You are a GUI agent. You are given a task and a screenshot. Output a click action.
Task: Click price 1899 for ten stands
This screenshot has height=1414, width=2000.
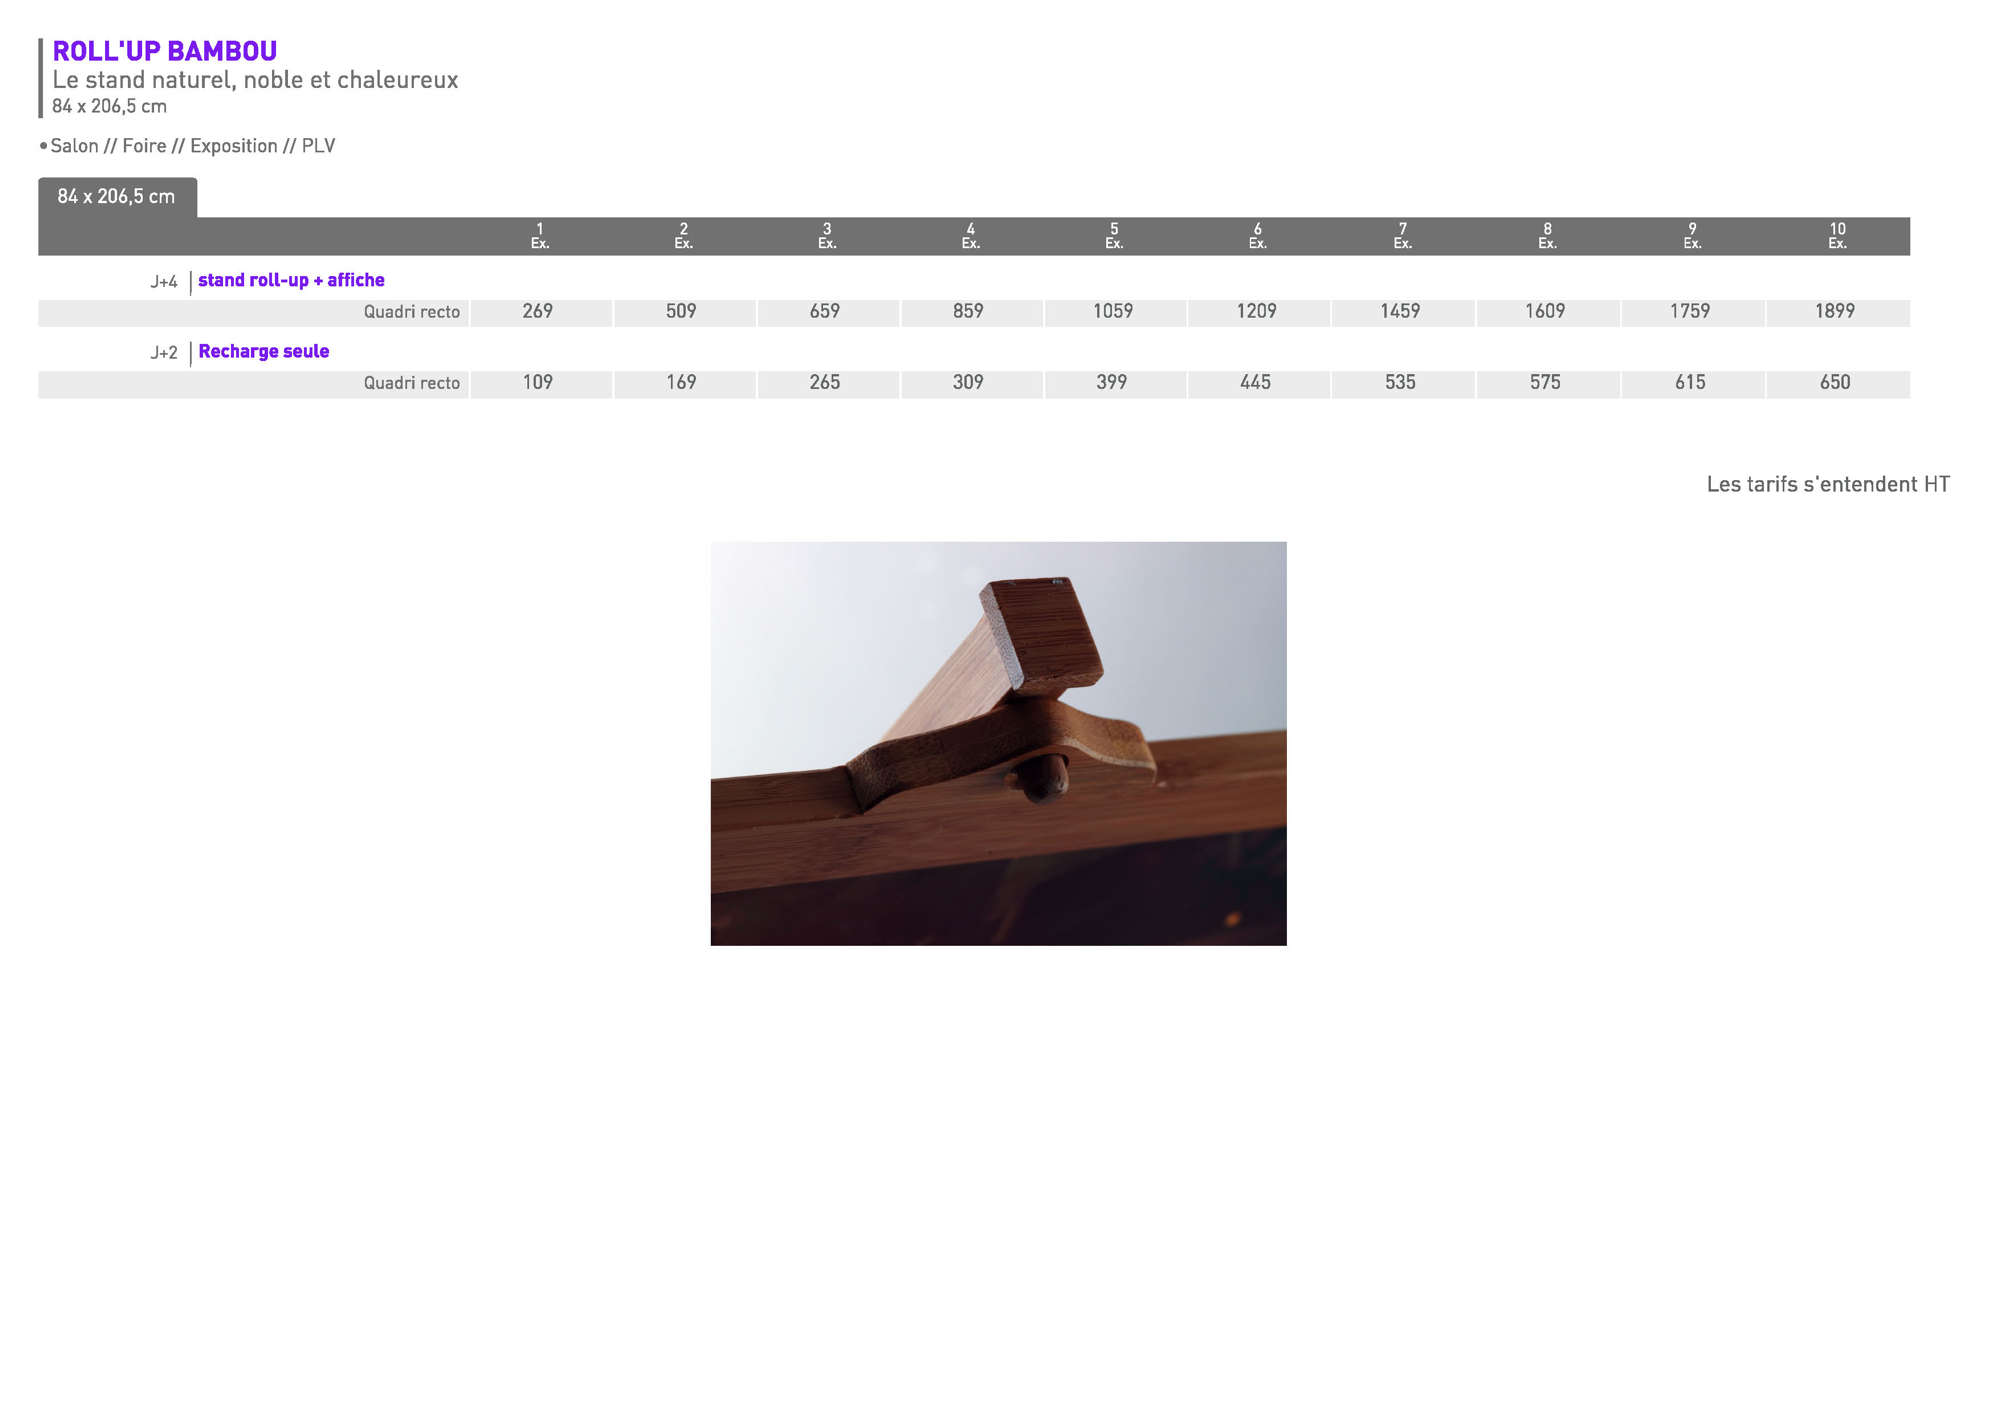(x=1835, y=312)
